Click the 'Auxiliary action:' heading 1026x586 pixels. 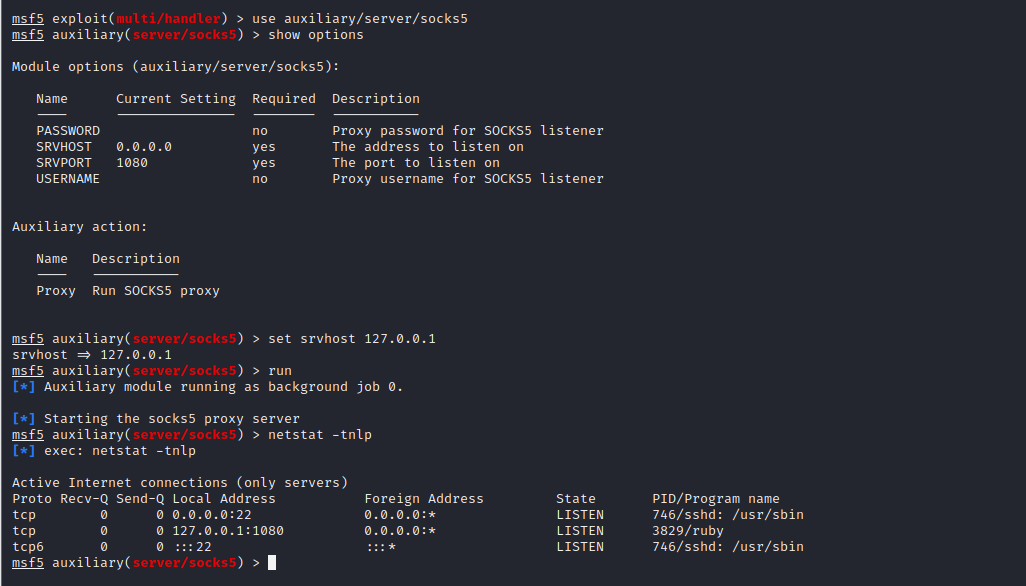(x=80, y=227)
